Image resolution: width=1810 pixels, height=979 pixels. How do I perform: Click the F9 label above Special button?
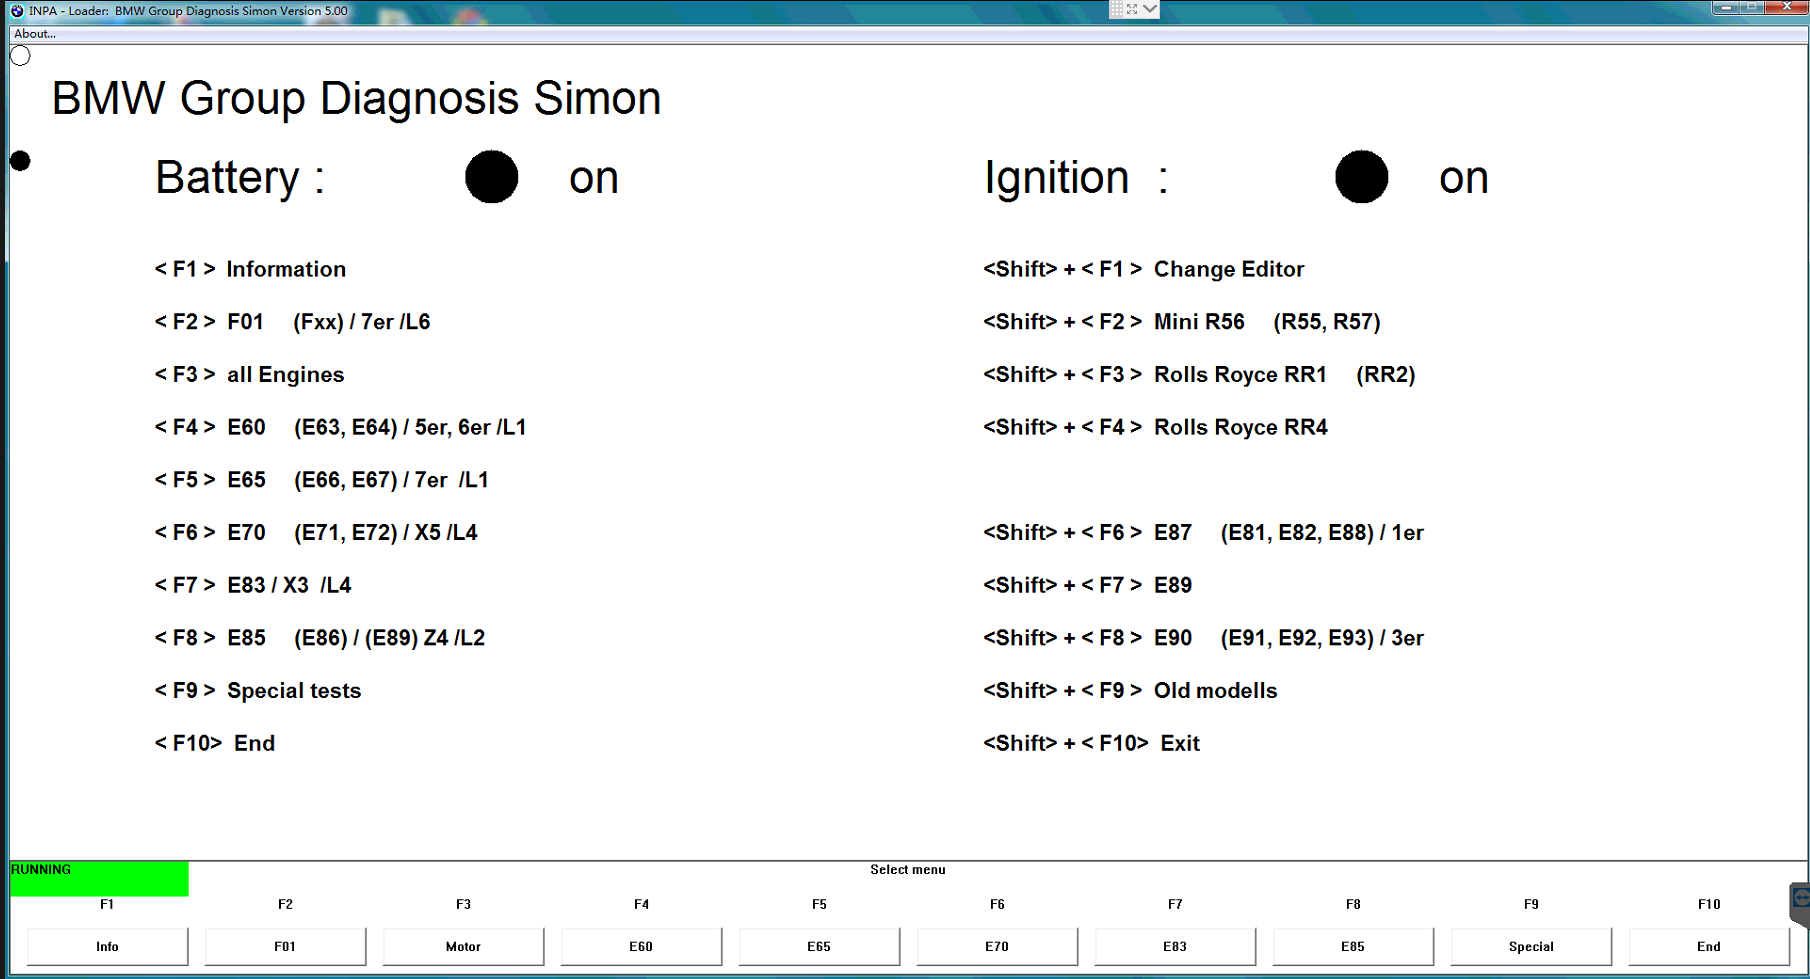click(x=1531, y=904)
